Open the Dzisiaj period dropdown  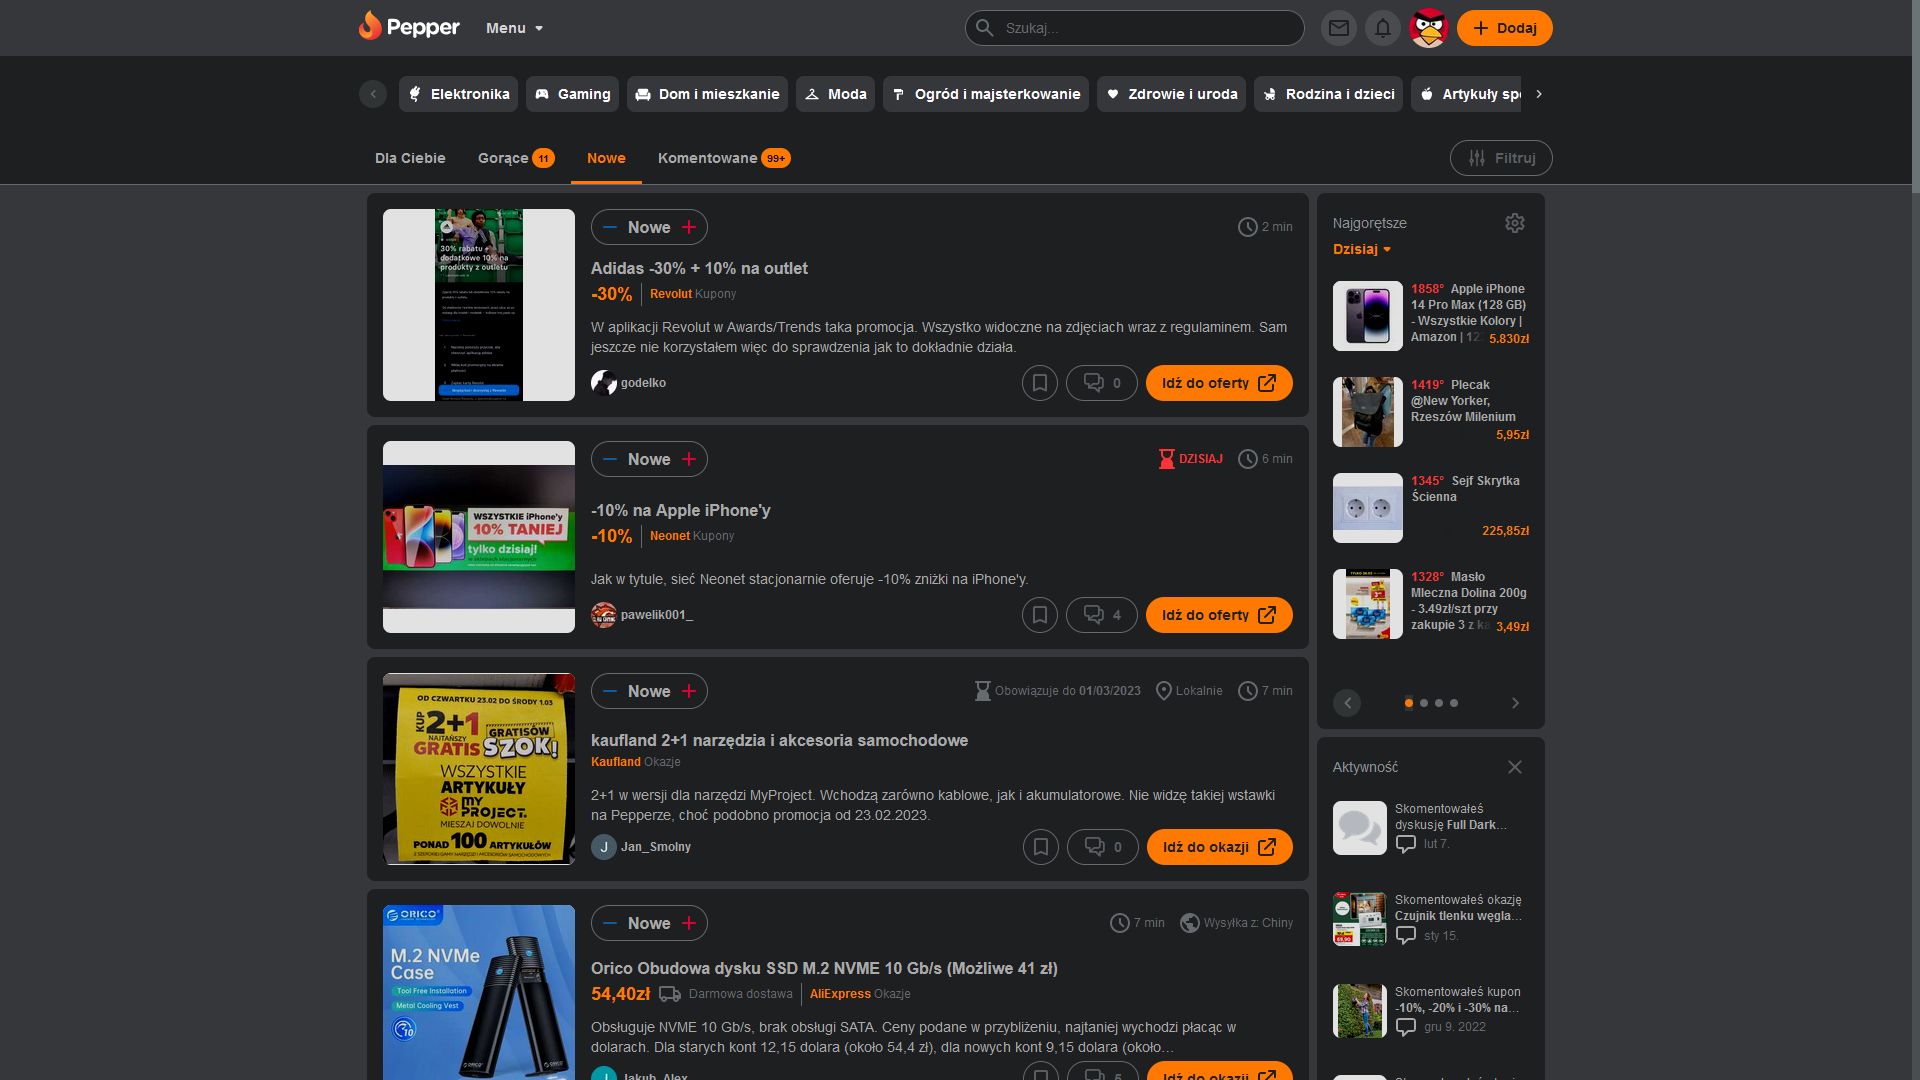tap(1362, 249)
